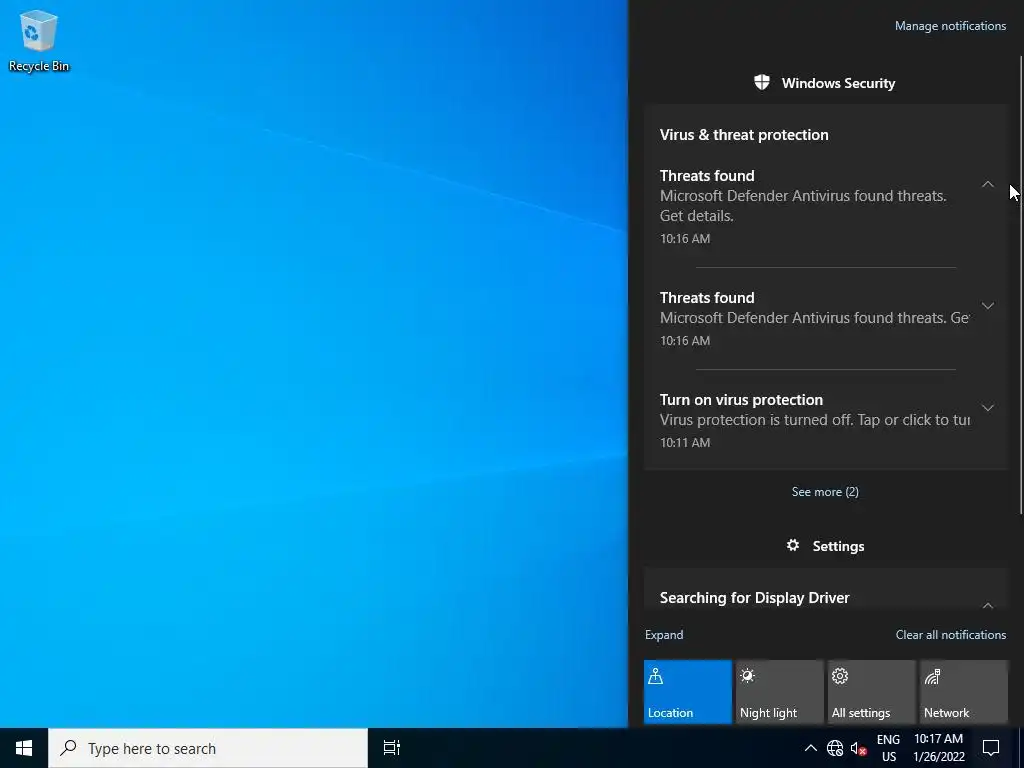Image resolution: width=1024 pixels, height=768 pixels.
Task: Open the Network quick action tile
Action: pos(964,692)
